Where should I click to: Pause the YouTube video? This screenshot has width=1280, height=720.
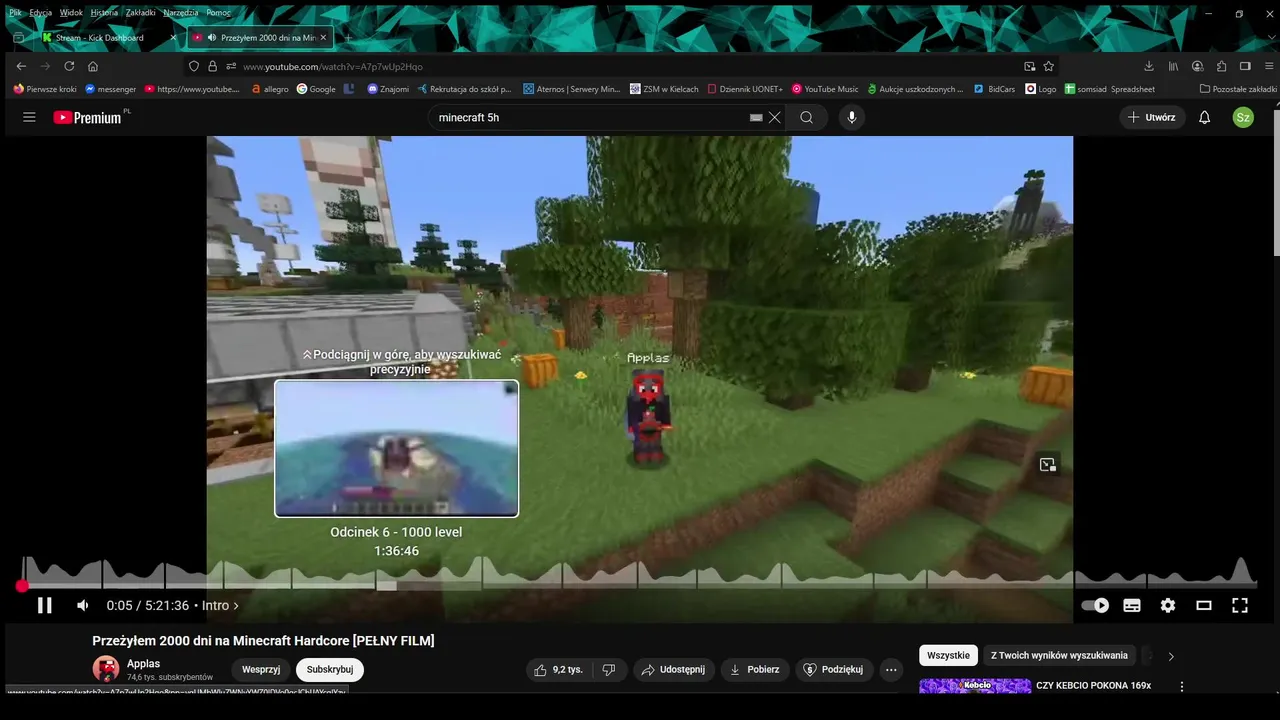click(x=44, y=605)
